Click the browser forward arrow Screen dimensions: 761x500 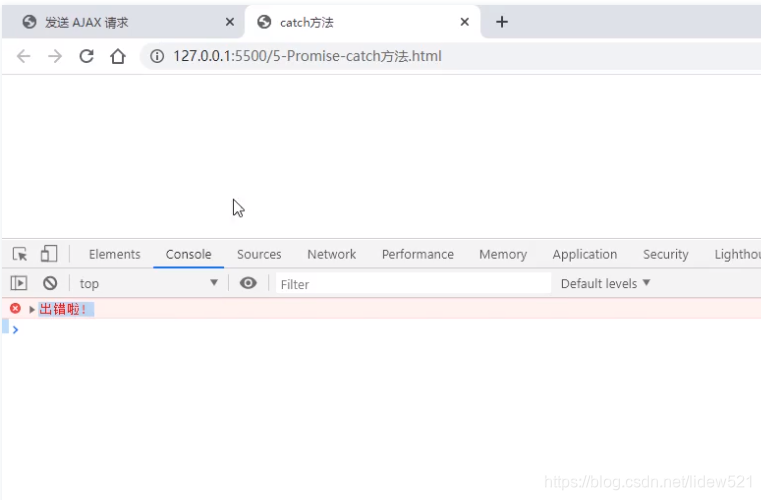pos(55,56)
